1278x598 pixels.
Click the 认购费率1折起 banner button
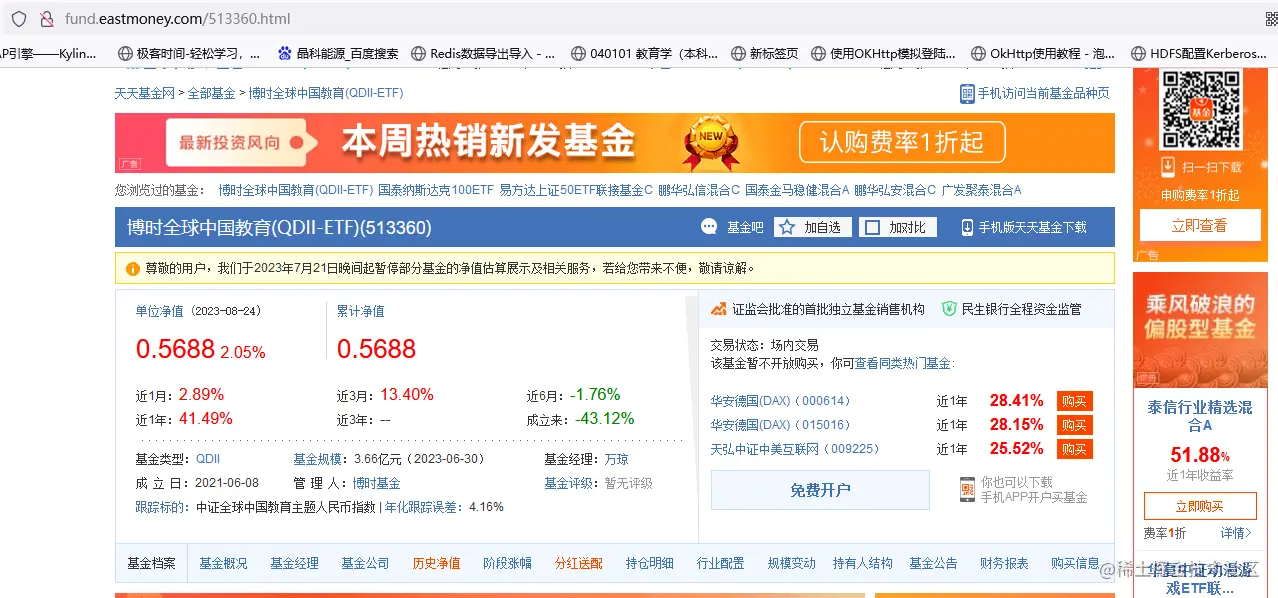pyautogui.click(x=901, y=143)
